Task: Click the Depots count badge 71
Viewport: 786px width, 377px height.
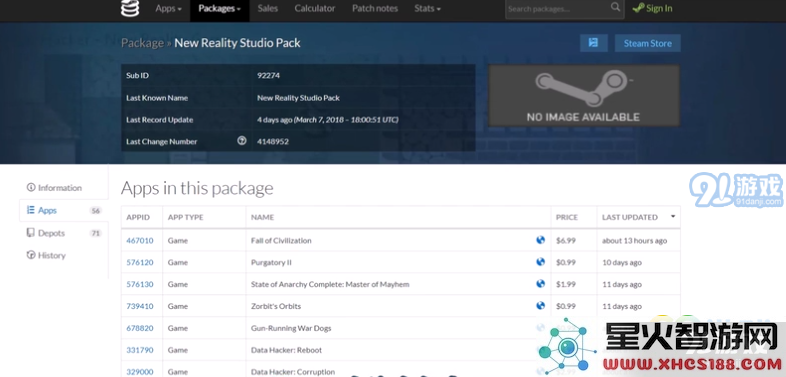Action: coord(95,233)
